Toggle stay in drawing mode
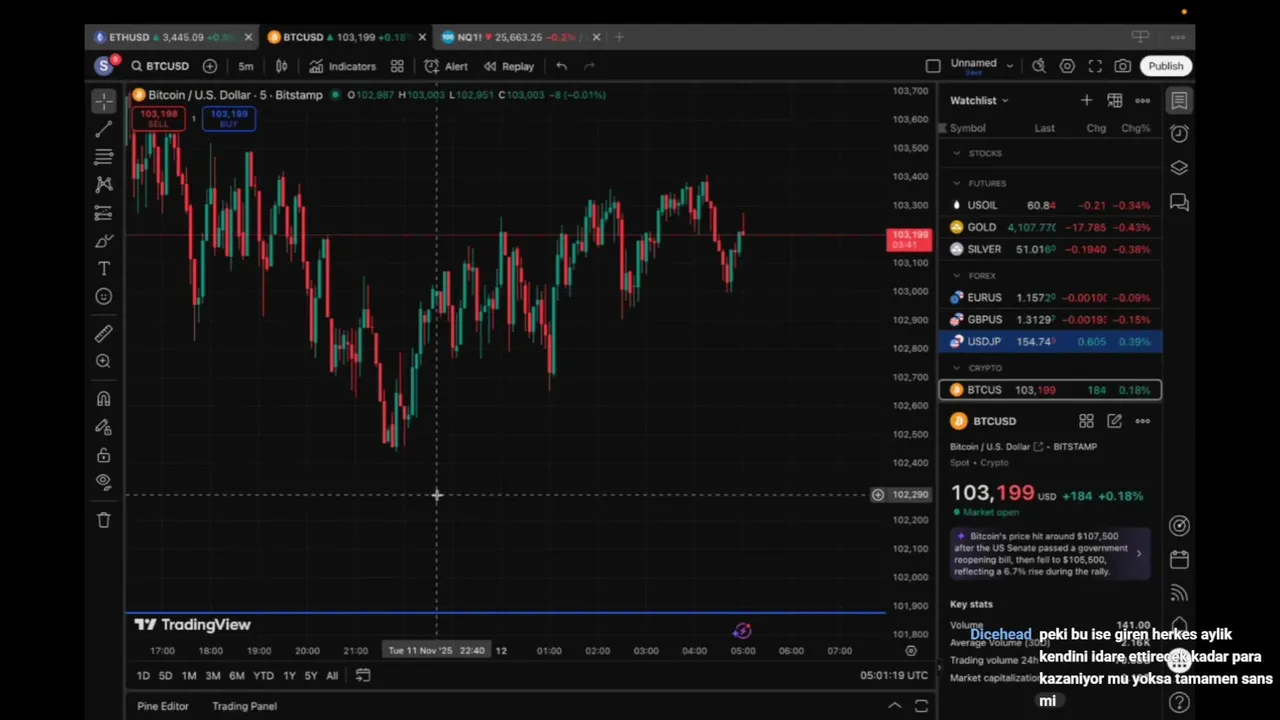This screenshot has width=1280, height=720. pyautogui.click(x=104, y=427)
